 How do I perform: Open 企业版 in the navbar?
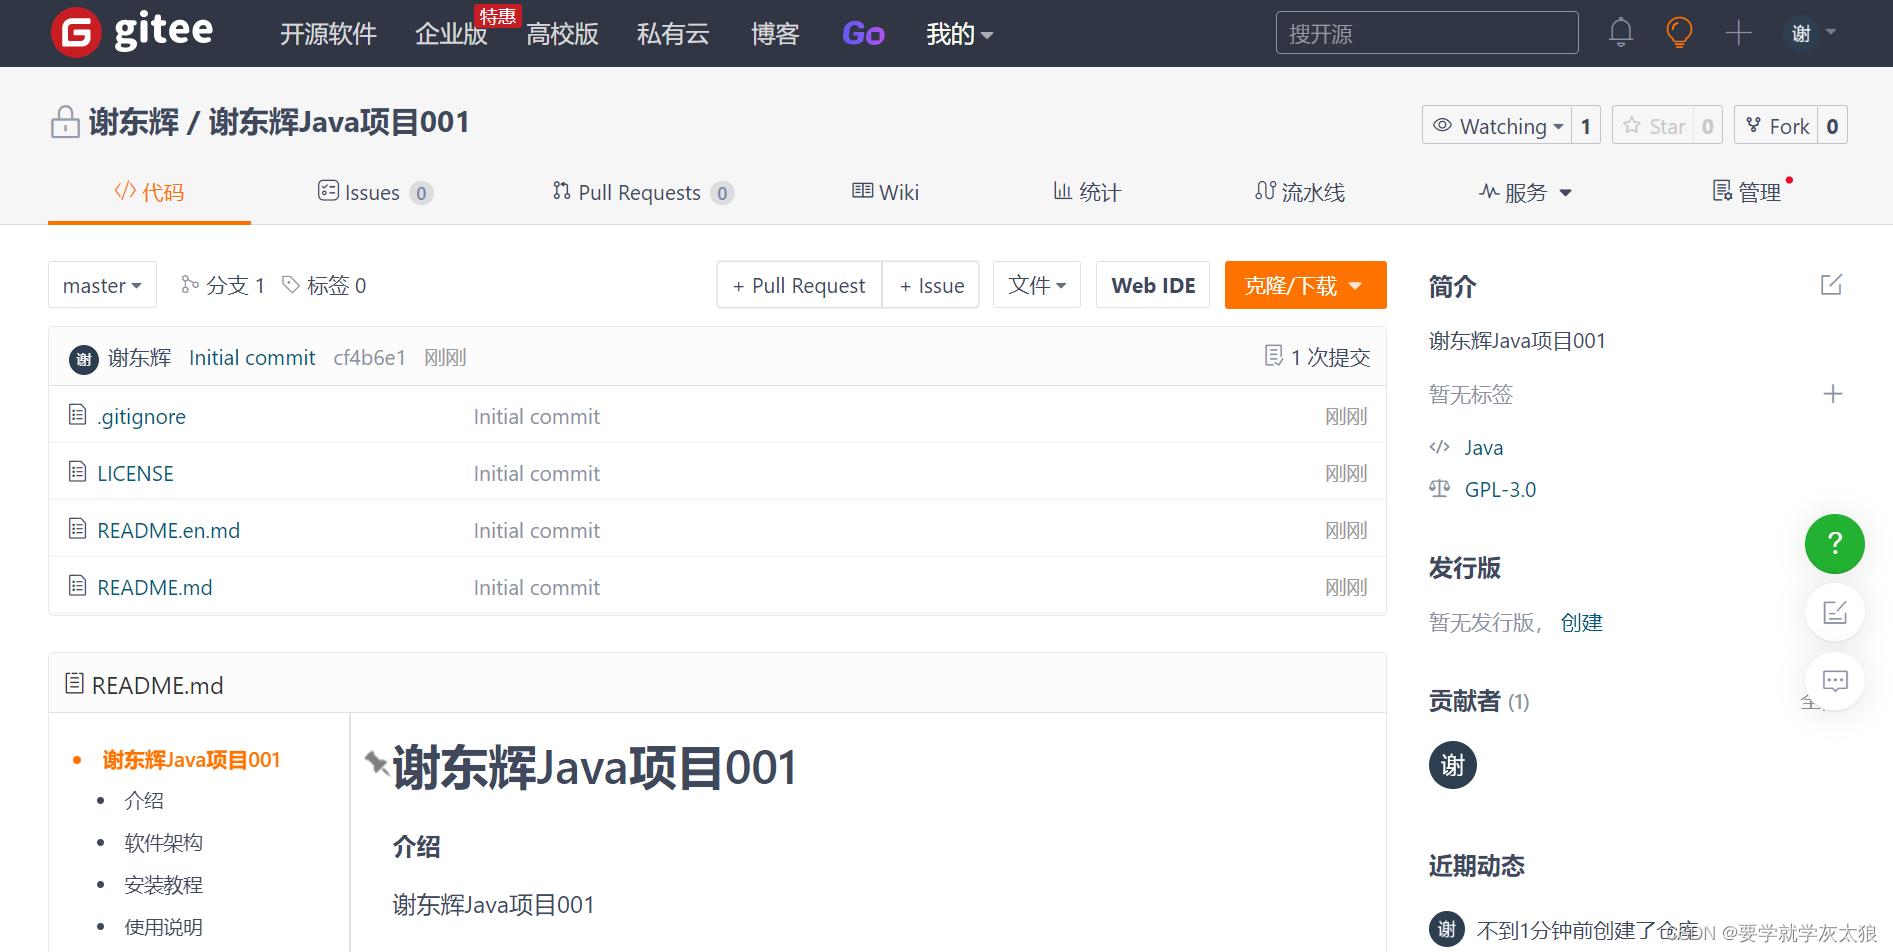point(451,34)
